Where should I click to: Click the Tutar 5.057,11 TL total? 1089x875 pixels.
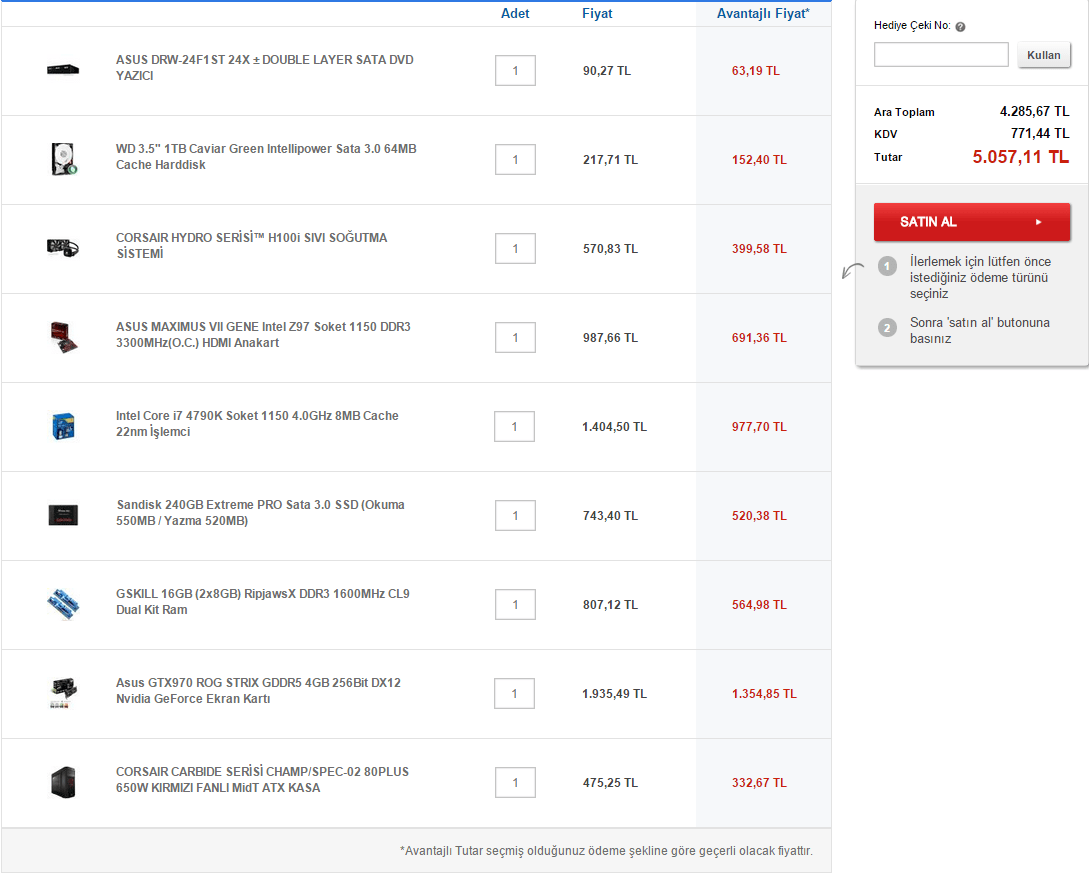pos(1020,157)
